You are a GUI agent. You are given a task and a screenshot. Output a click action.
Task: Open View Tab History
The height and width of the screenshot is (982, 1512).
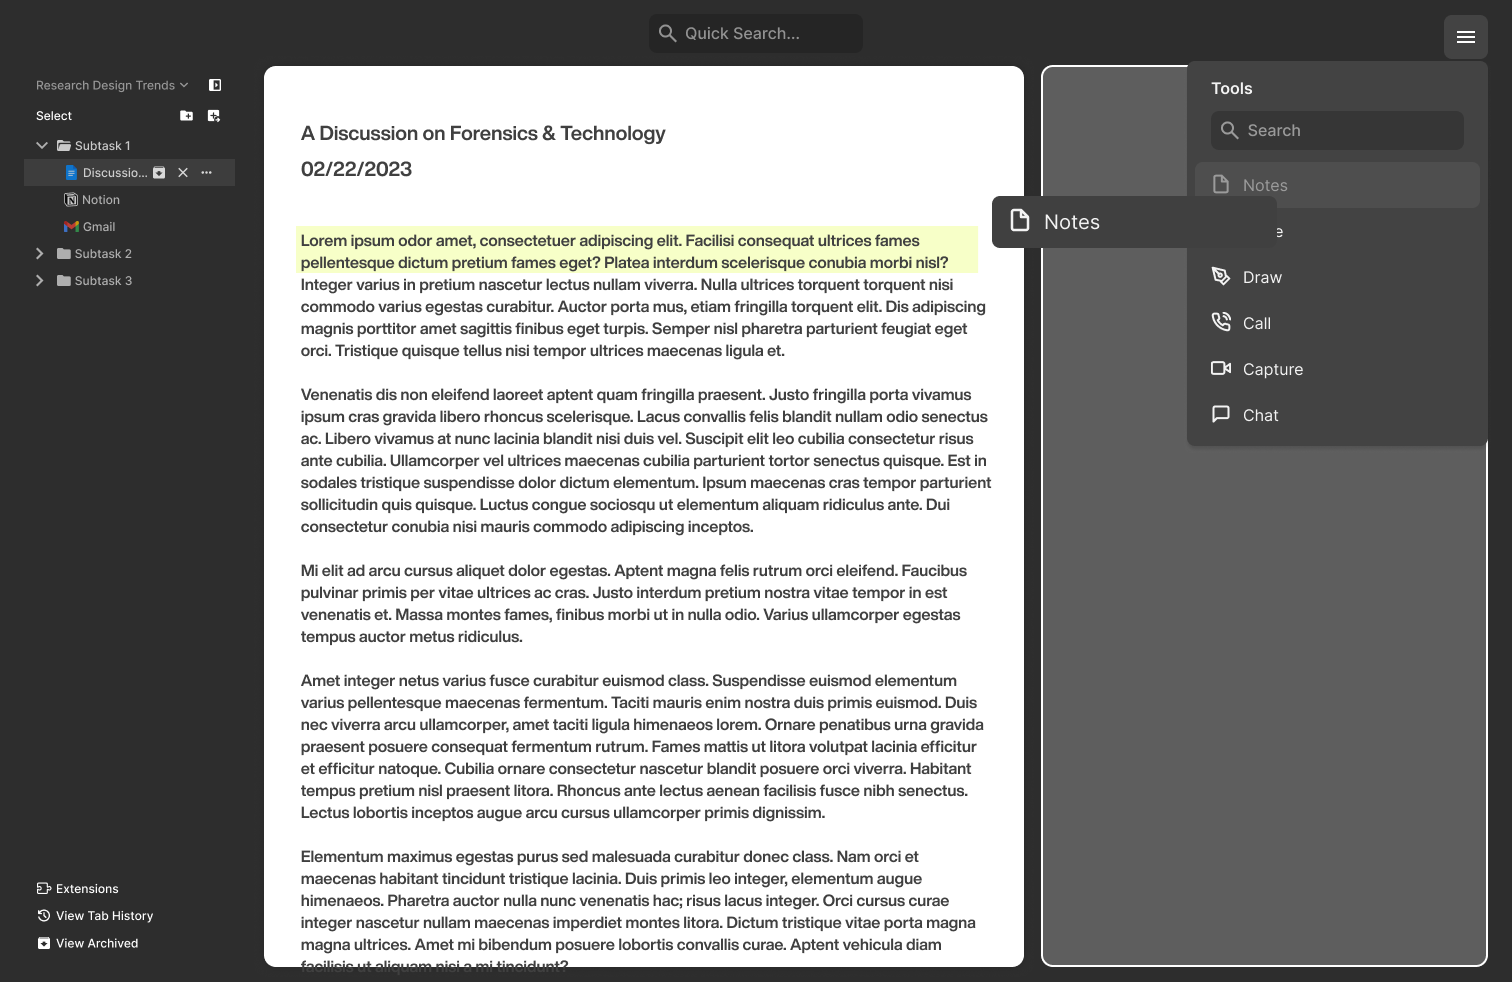(x=95, y=916)
